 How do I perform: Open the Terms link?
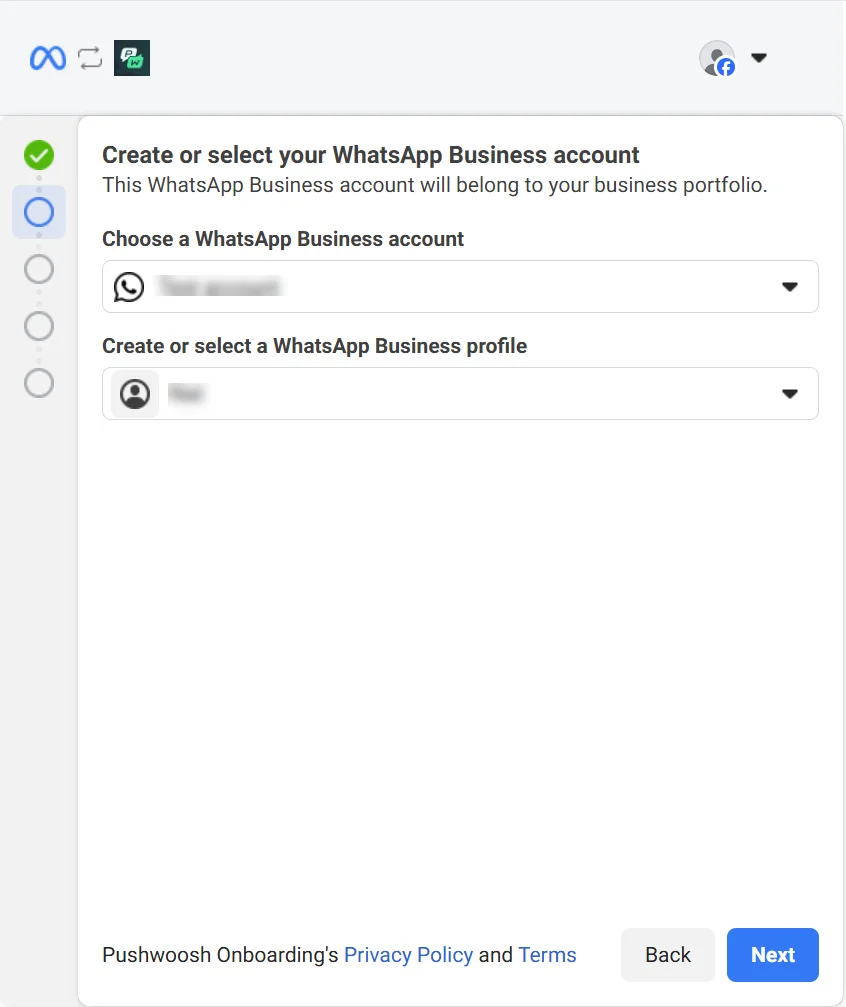point(547,955)
